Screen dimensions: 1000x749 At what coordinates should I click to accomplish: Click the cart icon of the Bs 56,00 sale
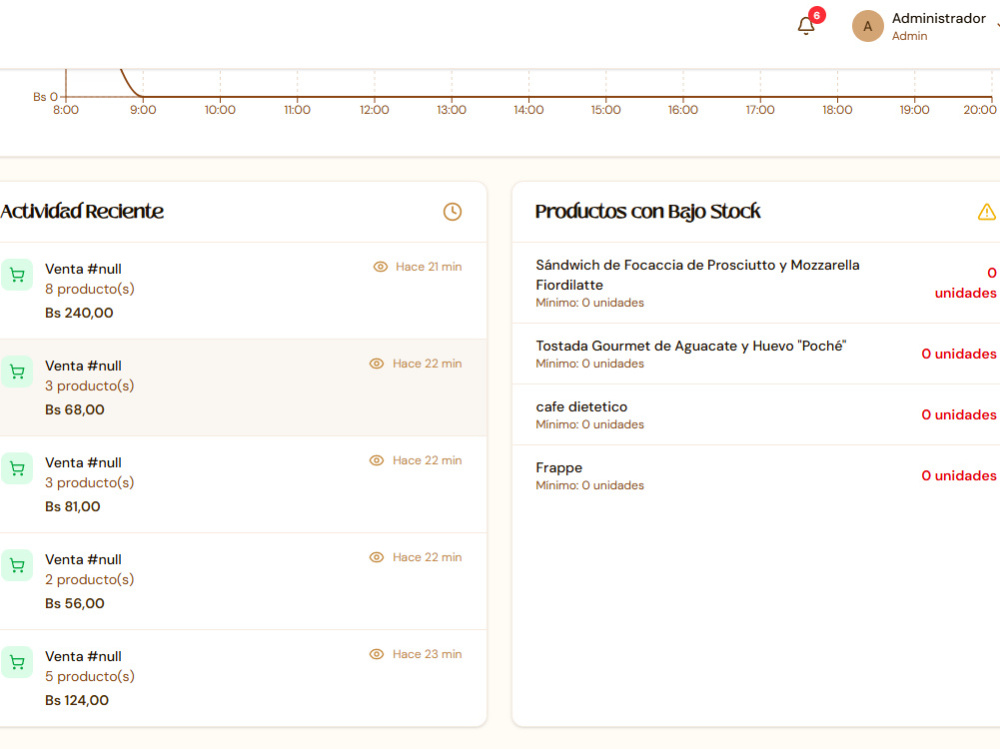pos(17,566)
